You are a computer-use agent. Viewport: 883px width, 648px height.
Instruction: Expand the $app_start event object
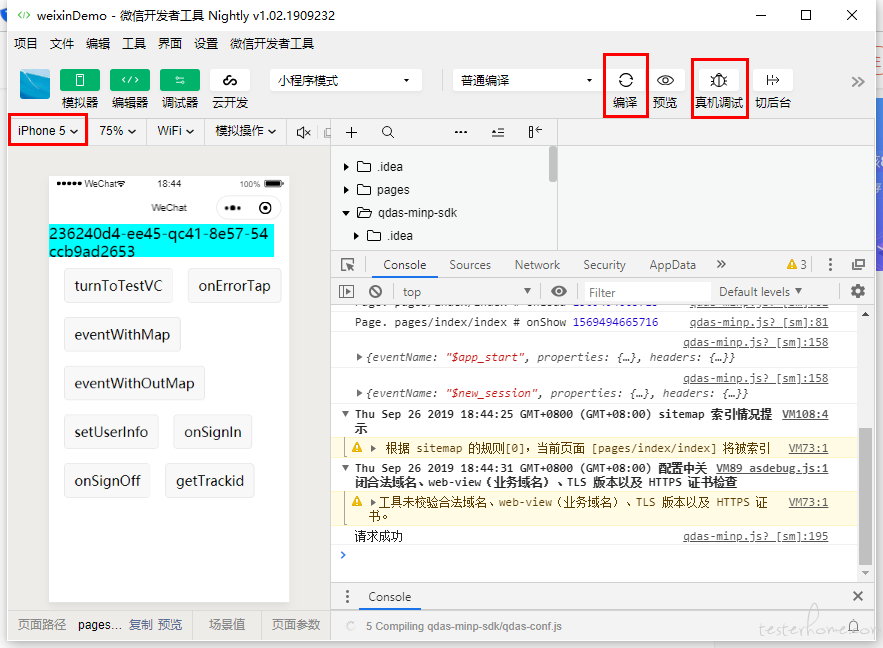359,357
